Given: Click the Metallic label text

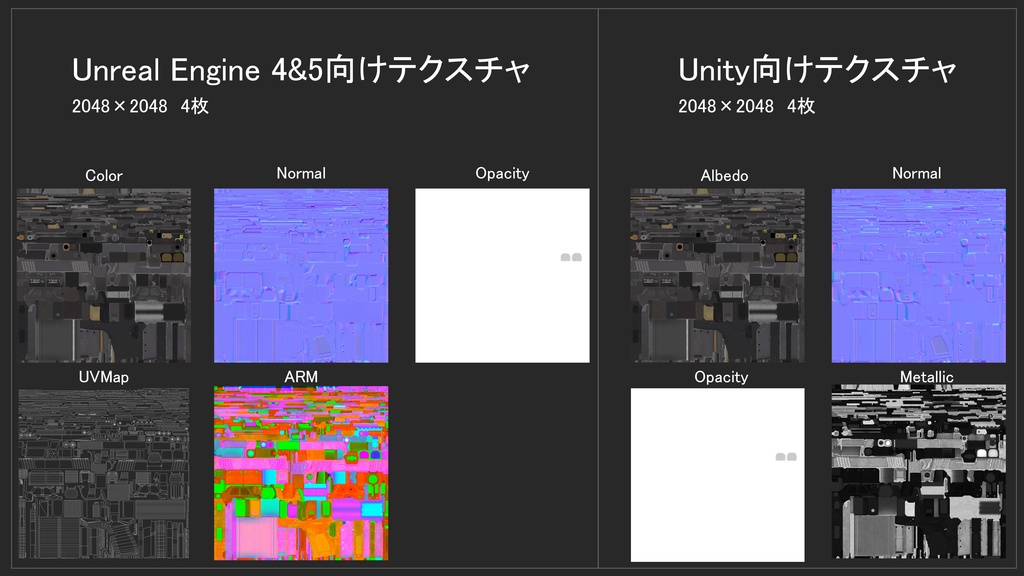Looking at the screenshot, I should [x=927, y=377].
